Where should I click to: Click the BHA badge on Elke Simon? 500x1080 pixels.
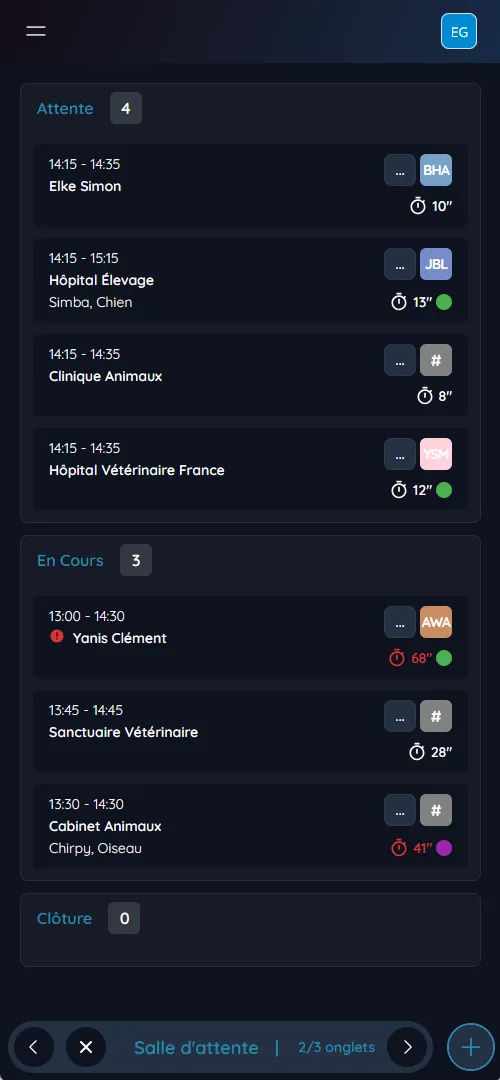(436, 170)
